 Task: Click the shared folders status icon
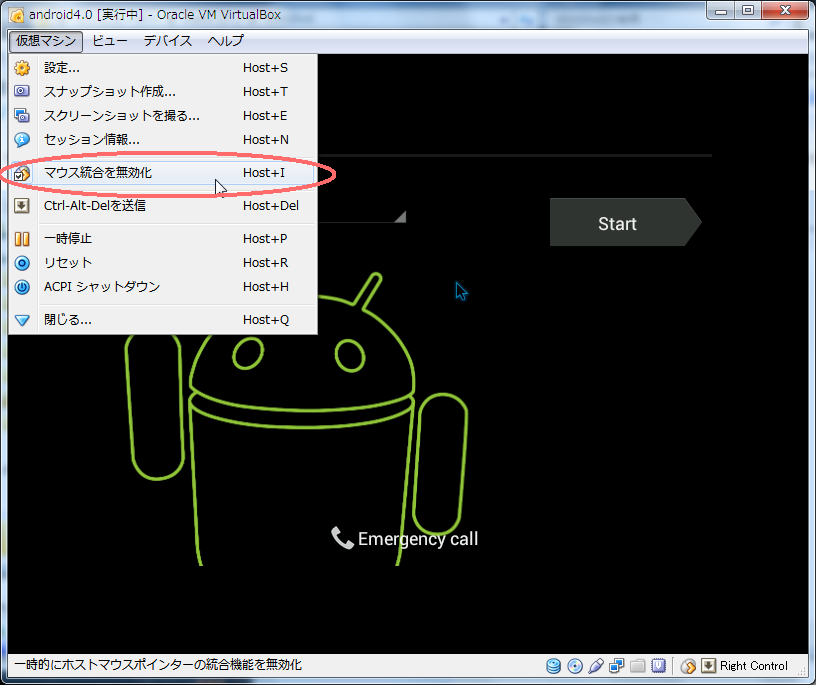(638, 666)
